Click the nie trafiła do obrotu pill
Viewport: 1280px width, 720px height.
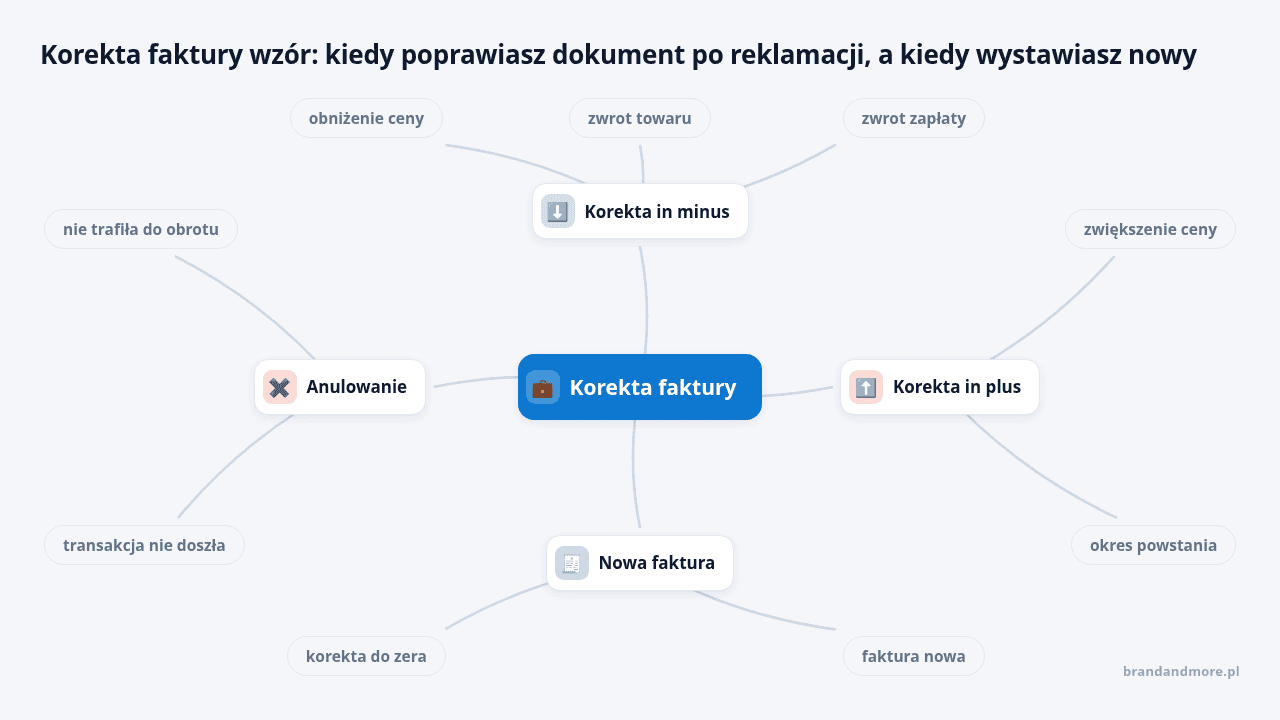pos(141,229)
